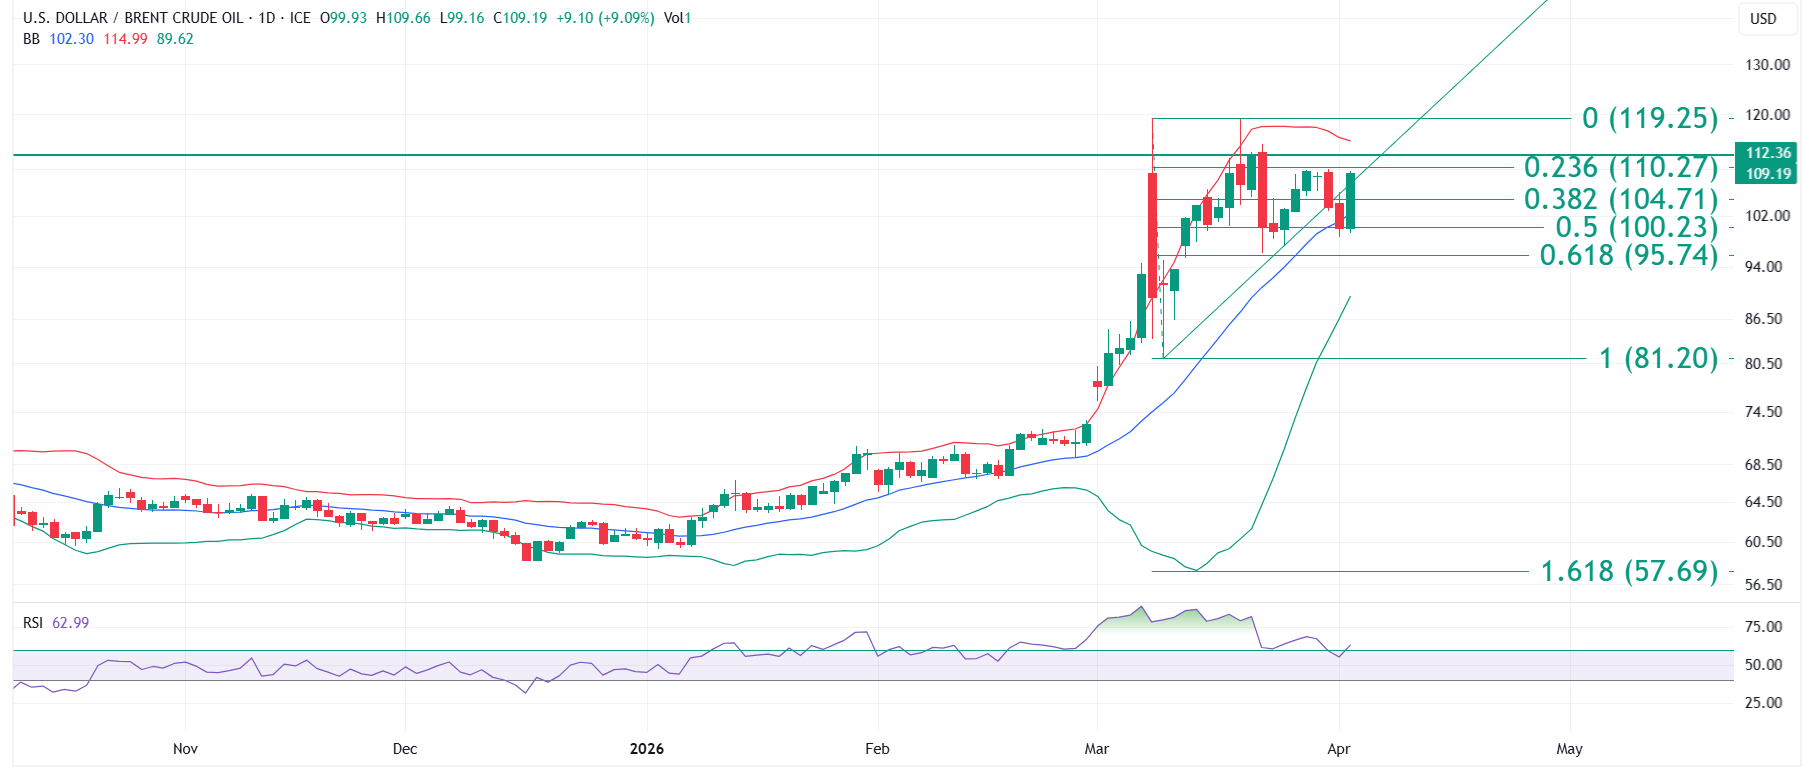Click the RSI indicator legend label

pos(33,623)
